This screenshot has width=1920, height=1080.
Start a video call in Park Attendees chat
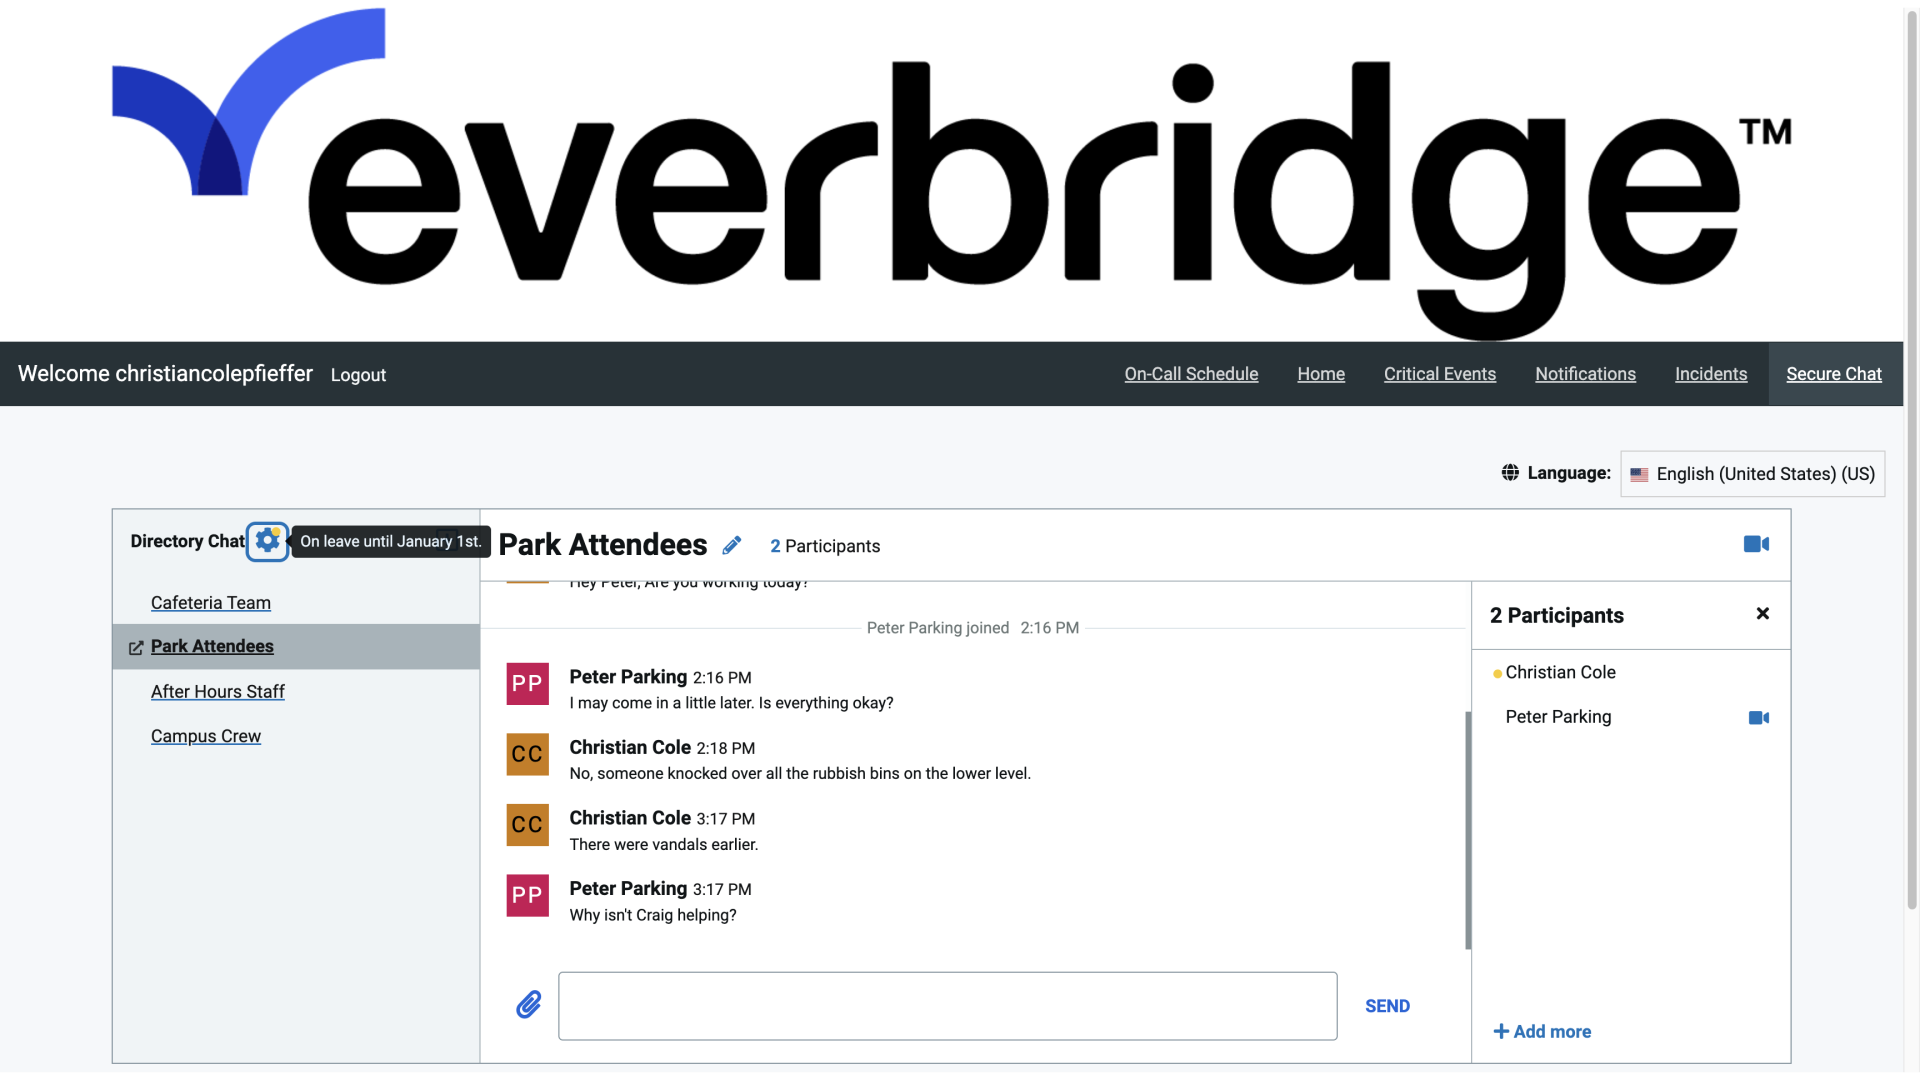[x=1756, y=545]
